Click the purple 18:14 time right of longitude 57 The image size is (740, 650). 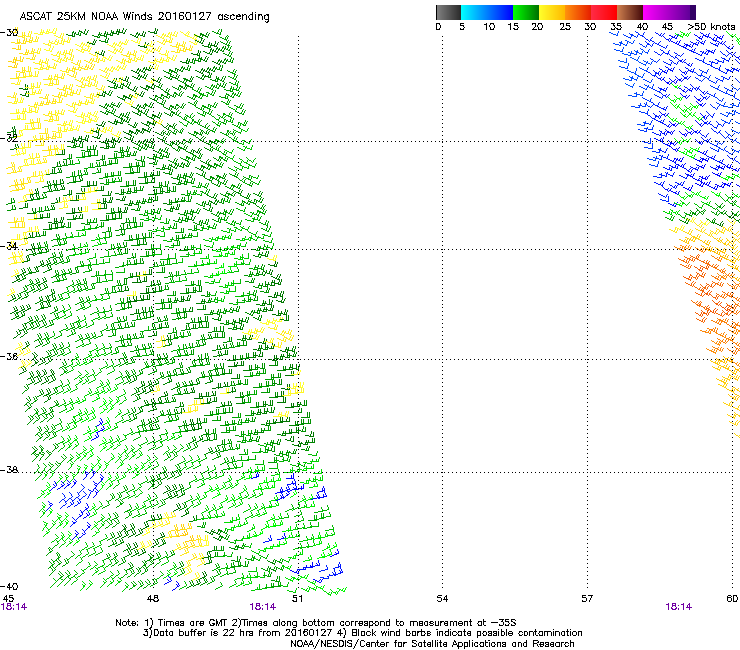(x=679, y=607)
